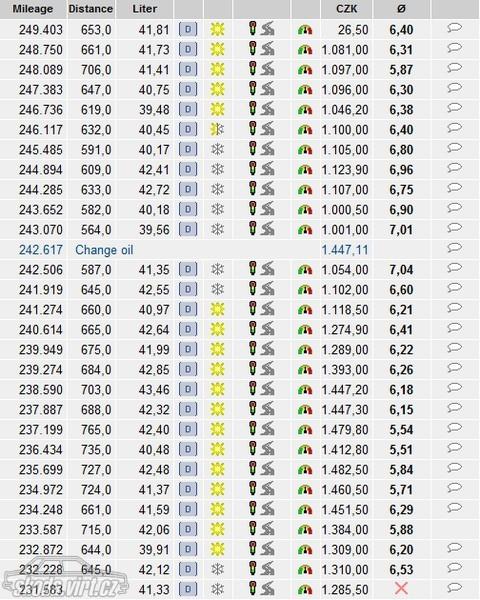Click the motorway road icon on row 240.614
480x600 pixels.
pyautogui.click(x=268, y=329)
